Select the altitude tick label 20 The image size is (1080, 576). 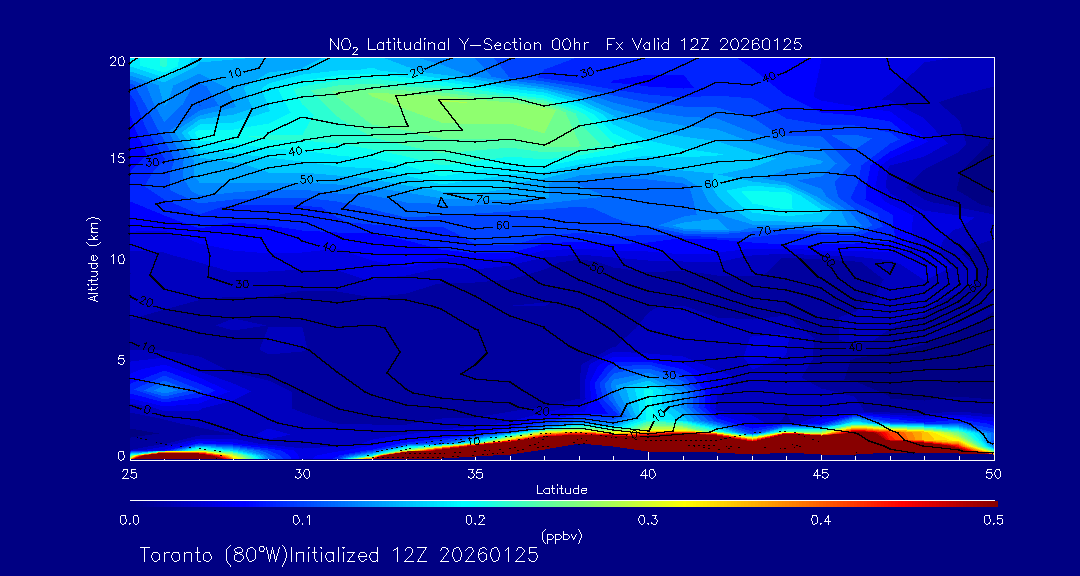pos(114,61)
